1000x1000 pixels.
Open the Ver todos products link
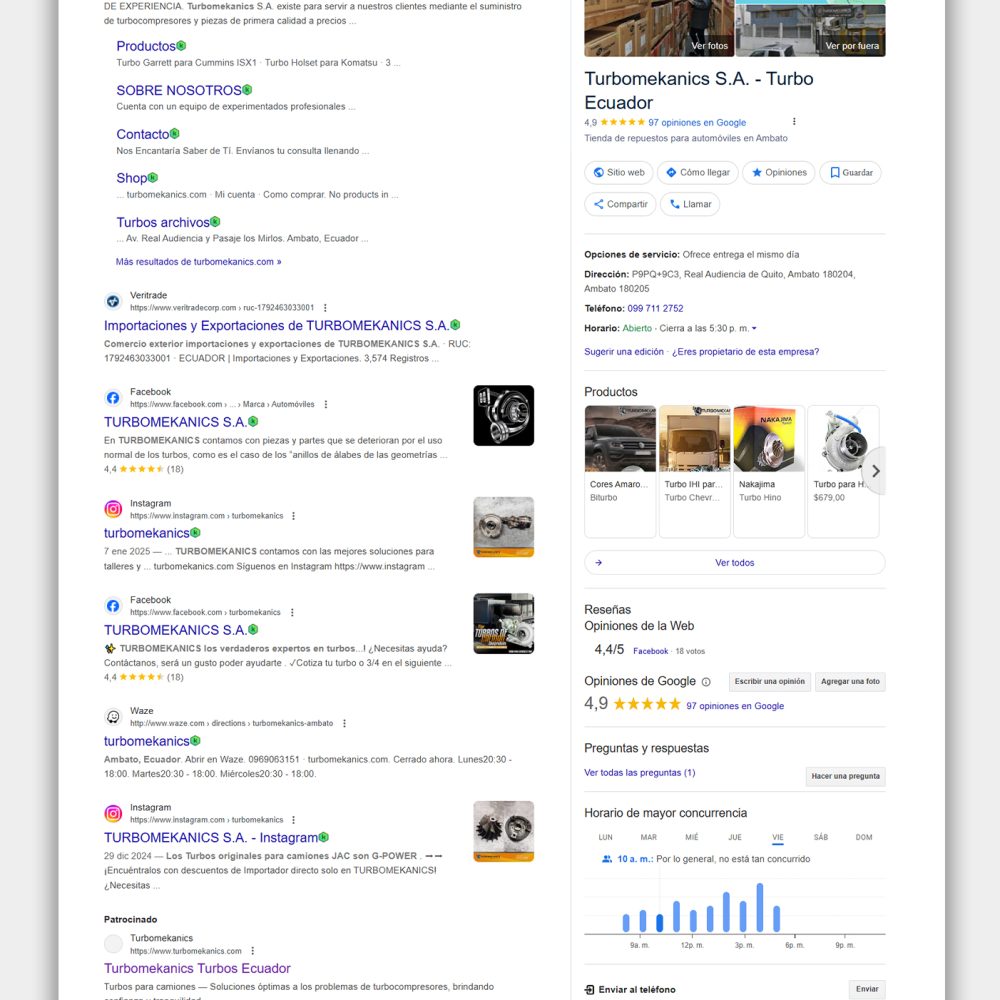735,562
